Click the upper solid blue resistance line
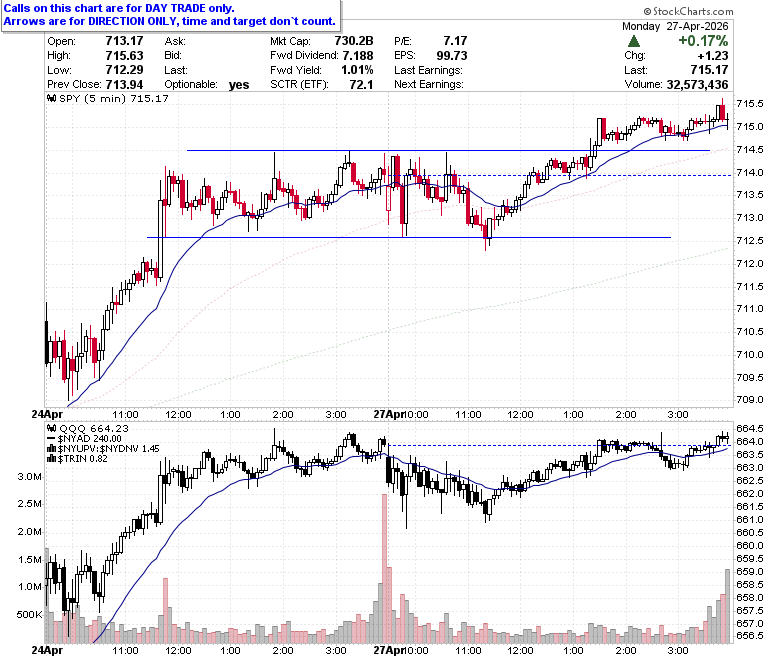 (448, 150)
